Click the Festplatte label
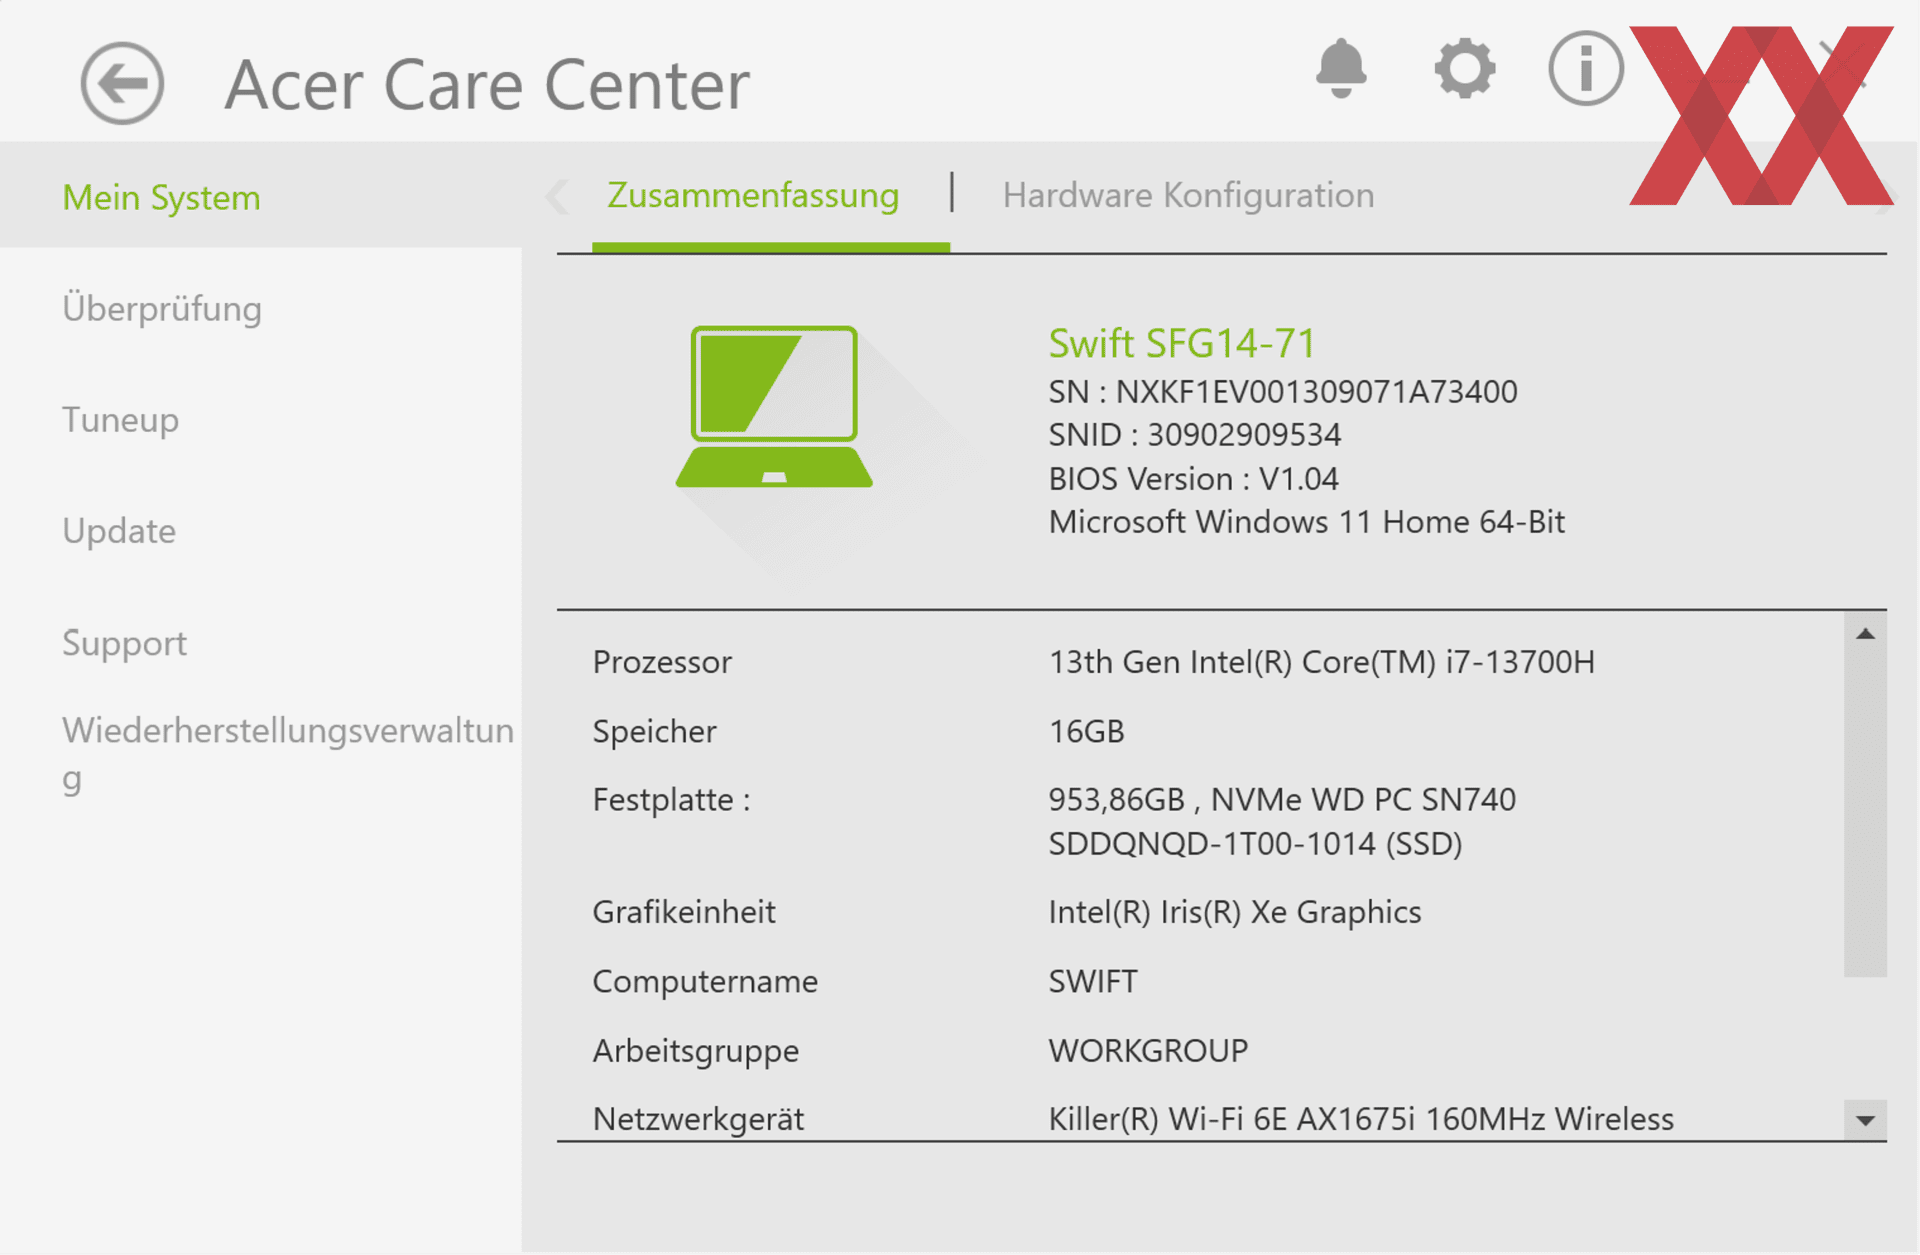The image size is (1920, 1255). pyautogui.click(x=671, y=800)
